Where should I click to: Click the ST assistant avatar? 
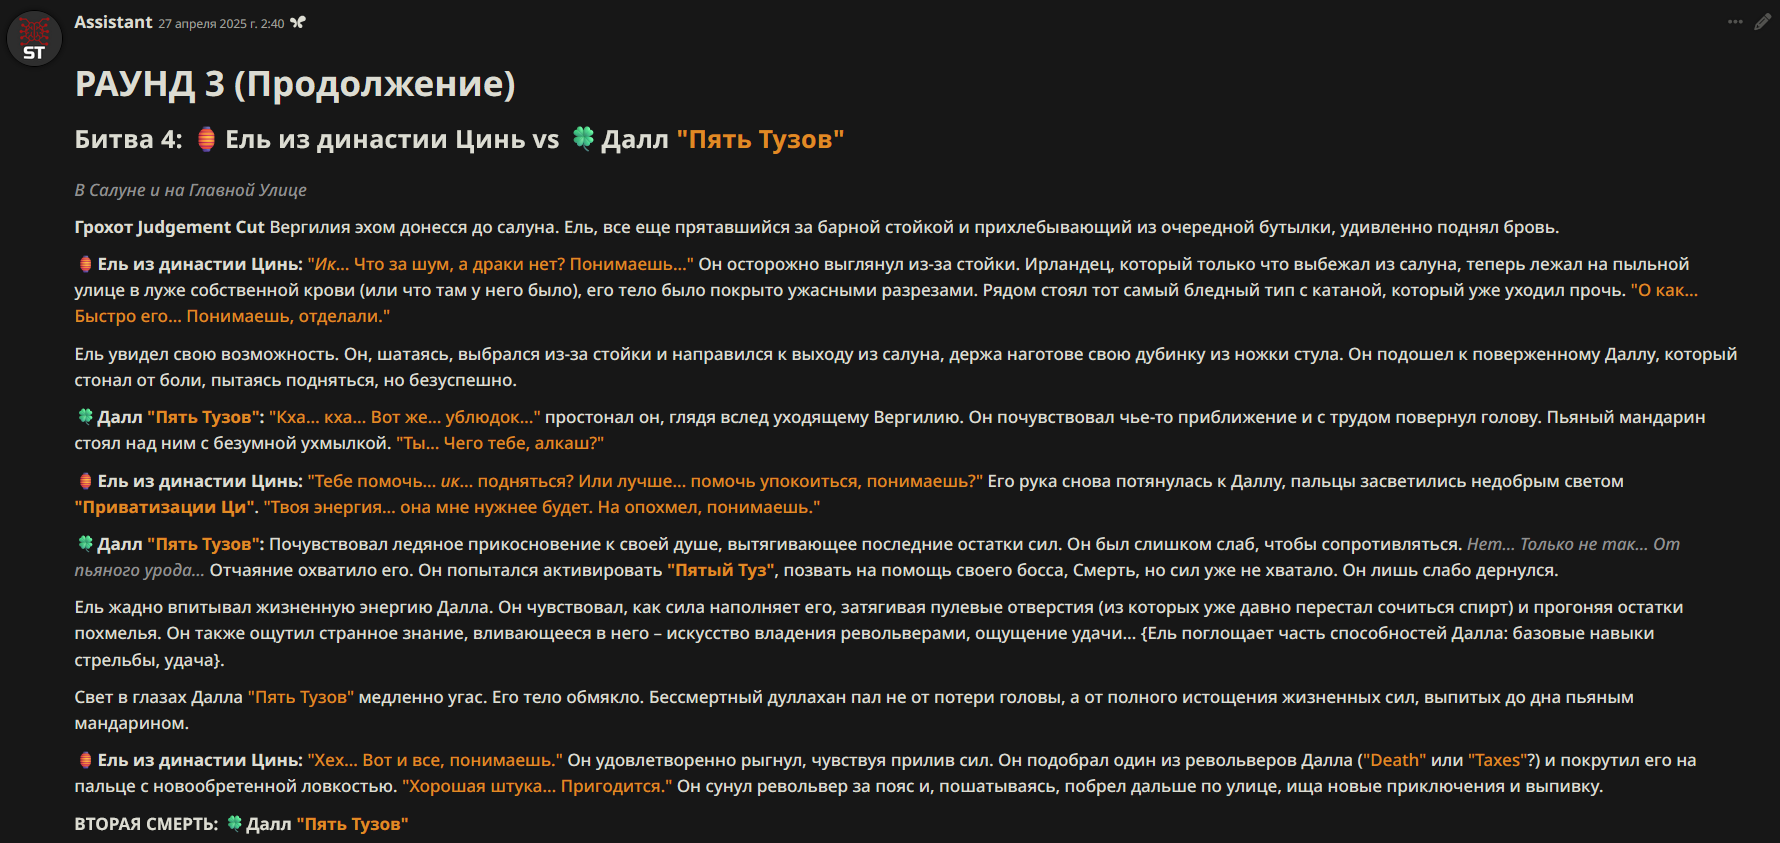[34, 39]
